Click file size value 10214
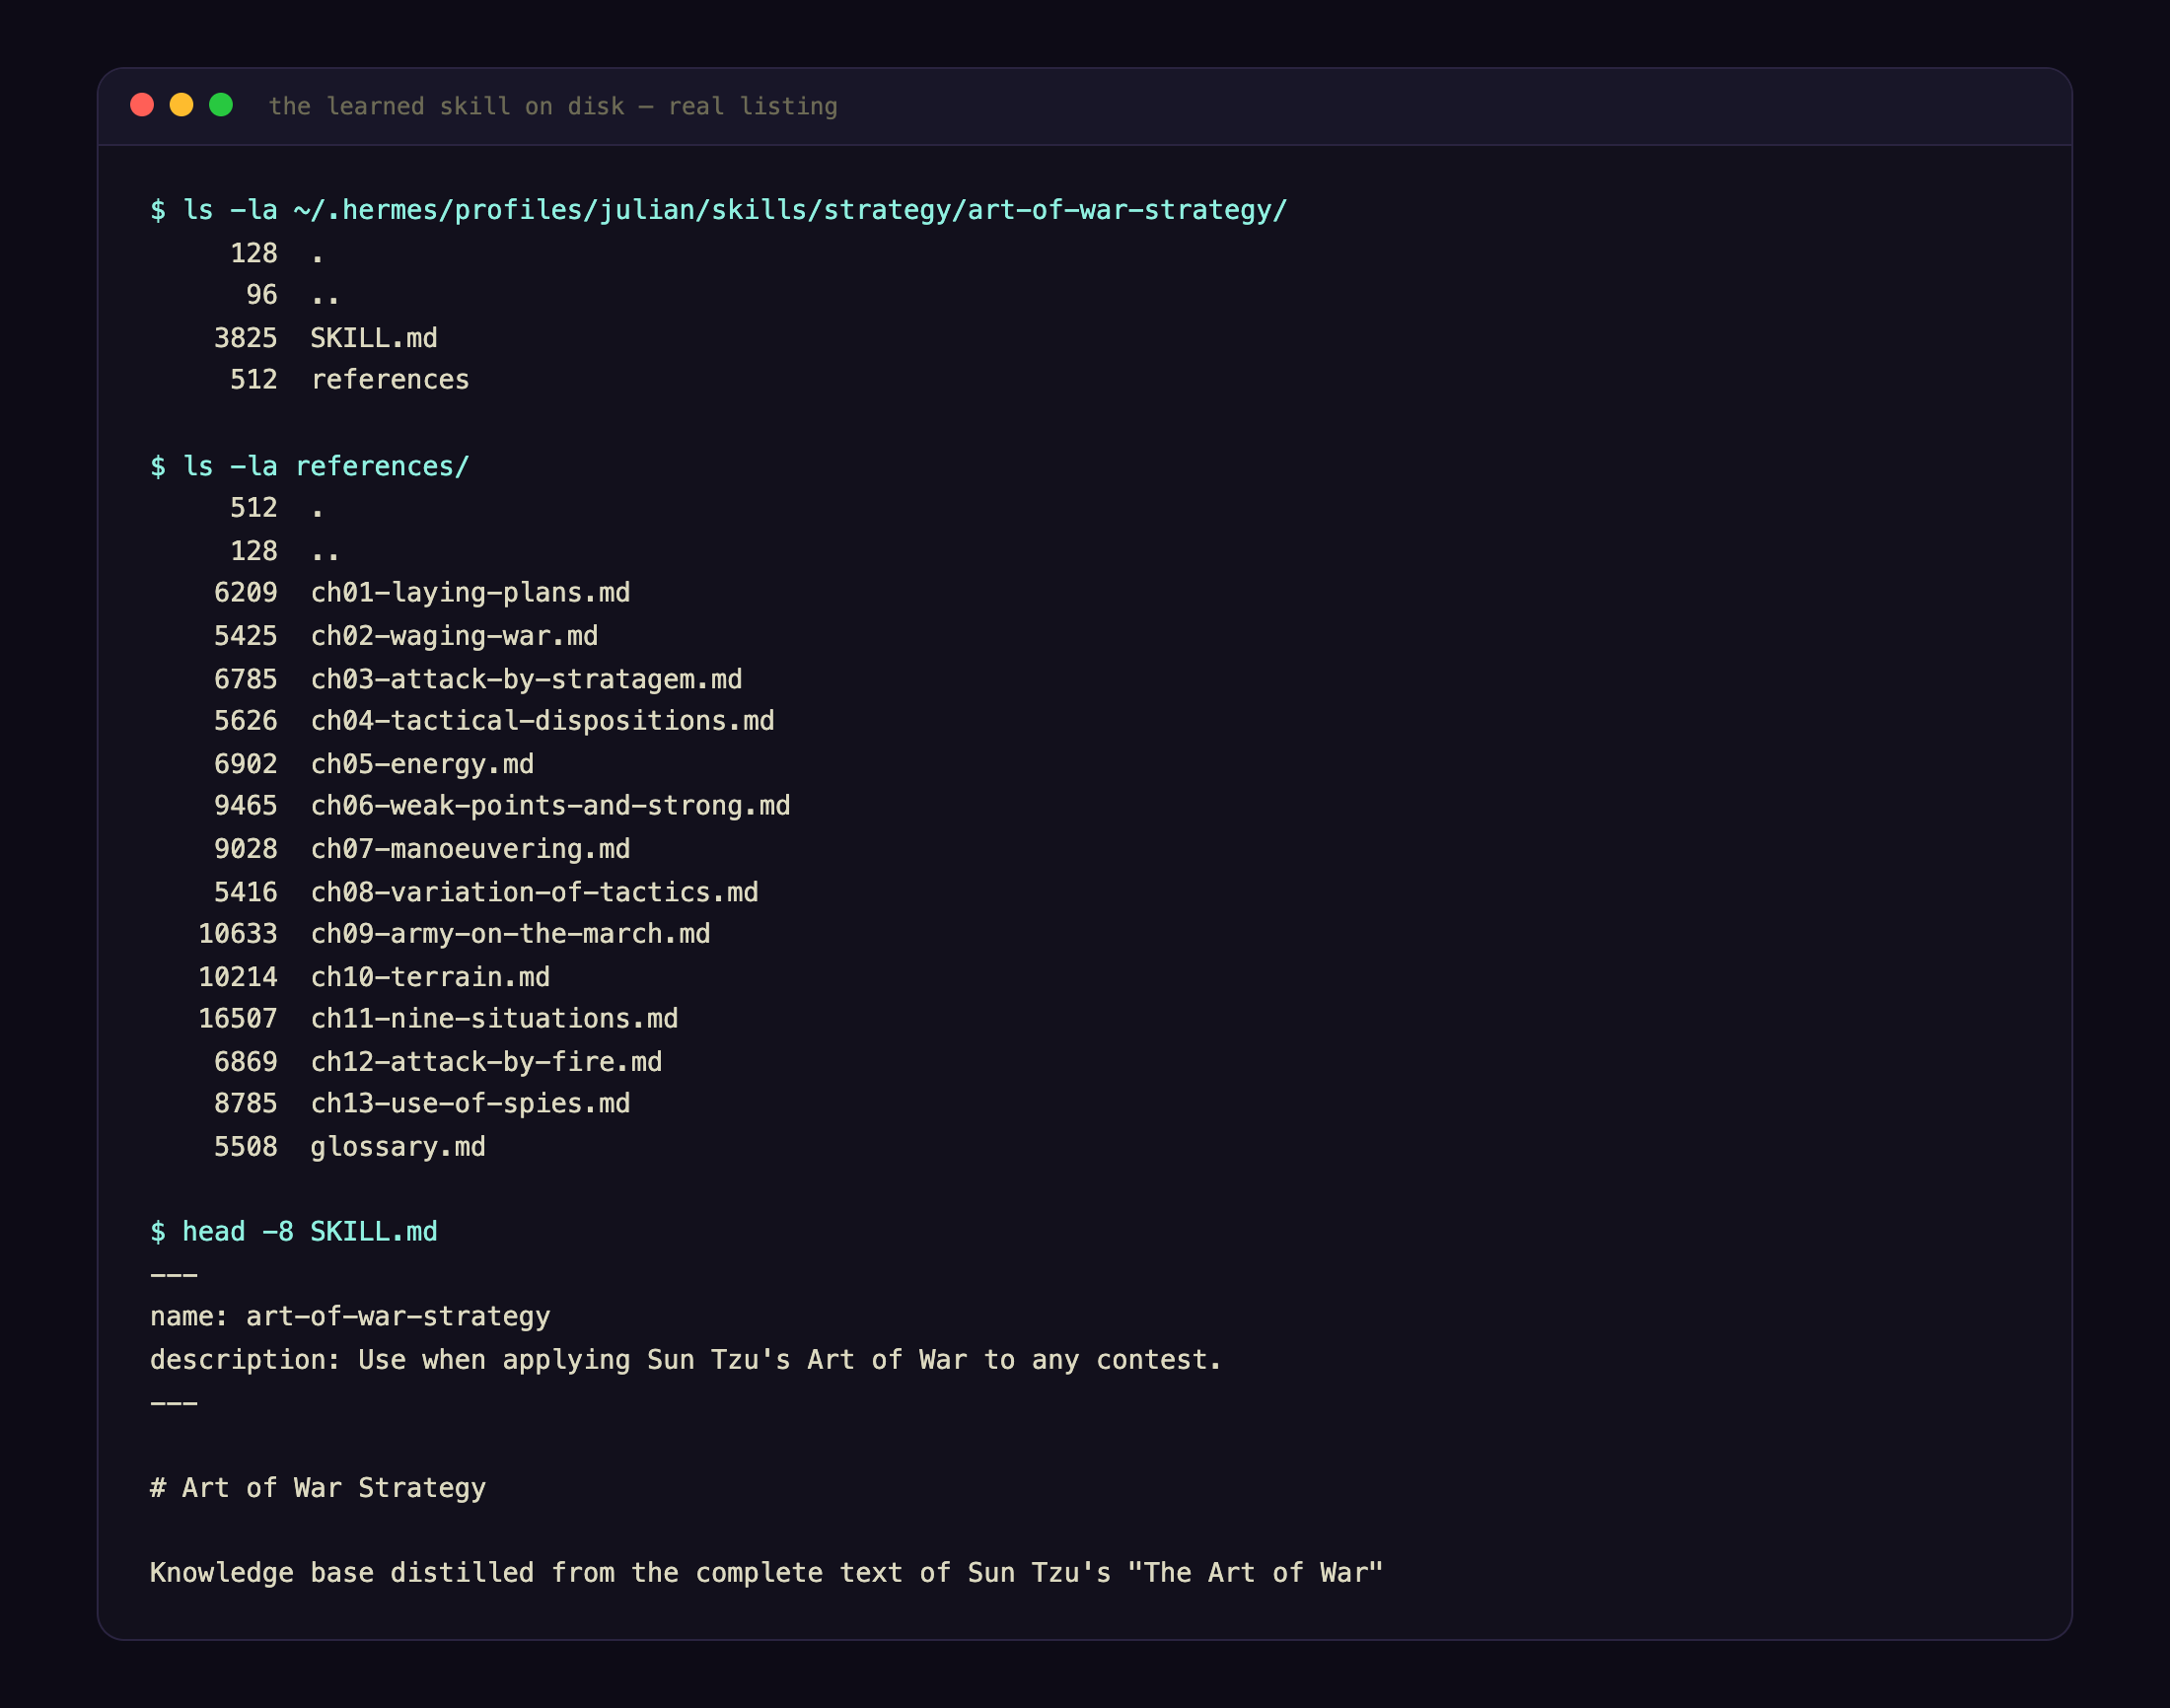 tap(237, 977)
